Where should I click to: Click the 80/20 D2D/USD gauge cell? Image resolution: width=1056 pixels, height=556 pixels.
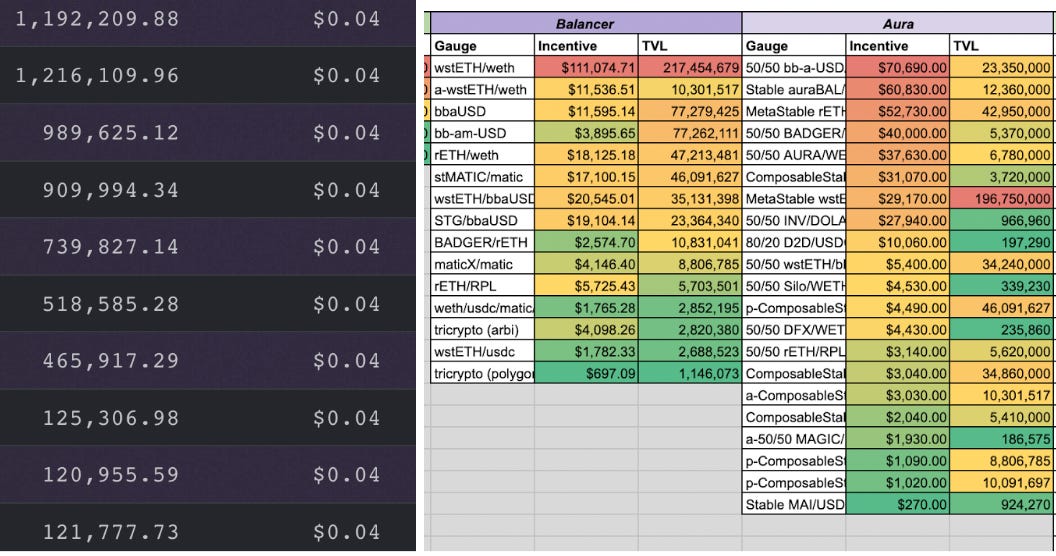click(794, 242)
